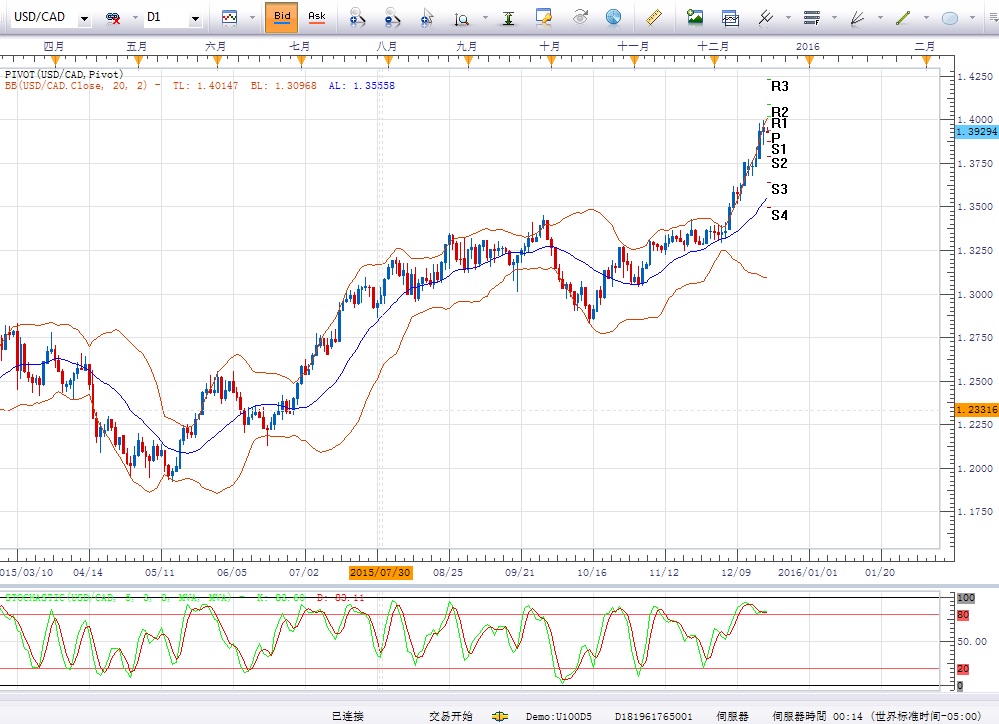
Task: Toggle the eye visibility icon in toolbar
Action: [580, 17]
